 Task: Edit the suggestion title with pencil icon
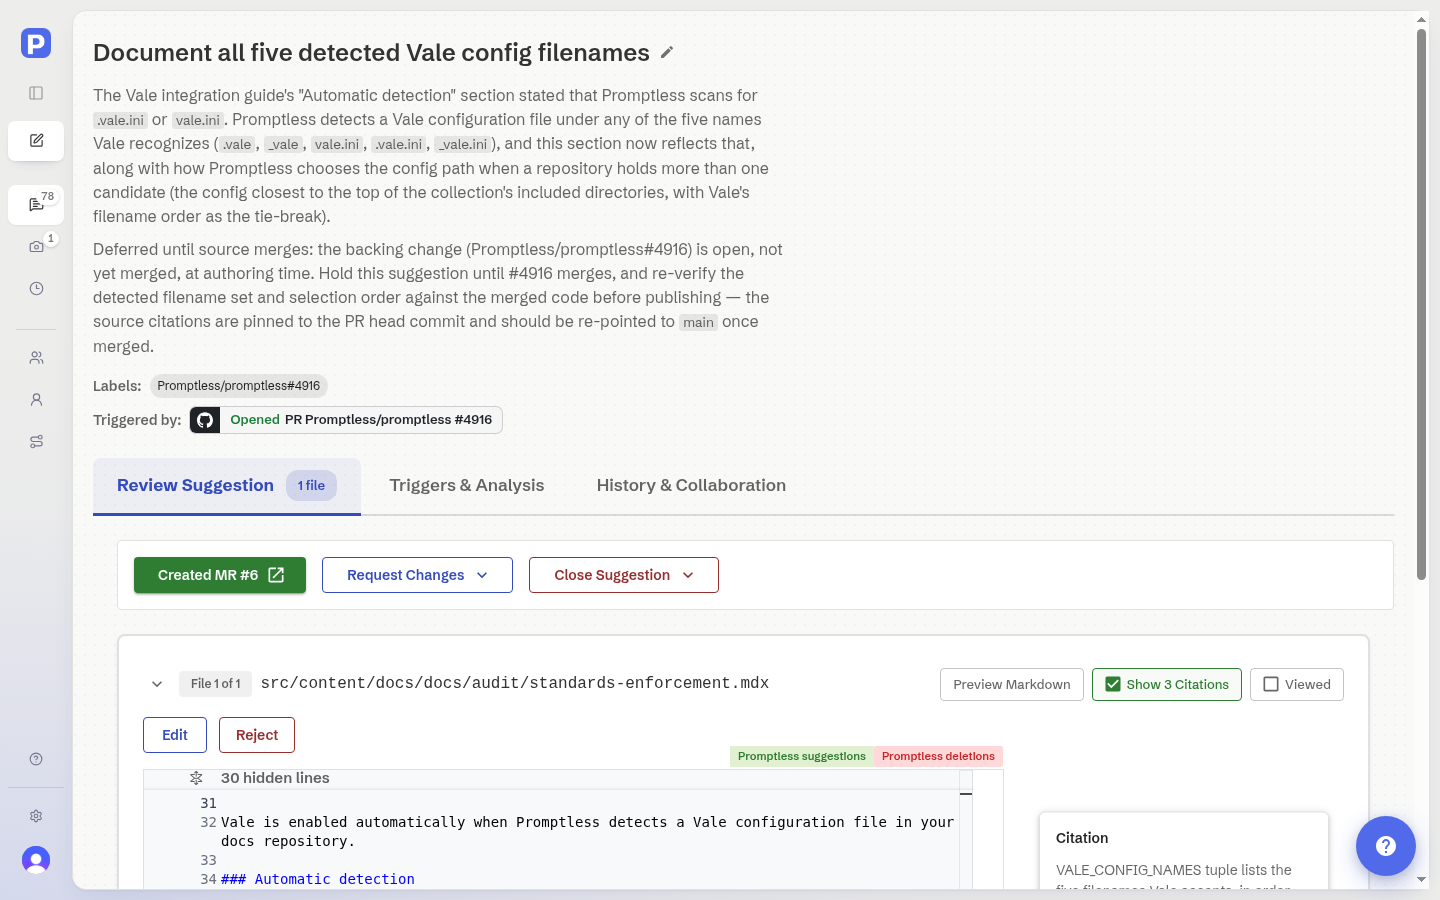[x=667, y=52]
